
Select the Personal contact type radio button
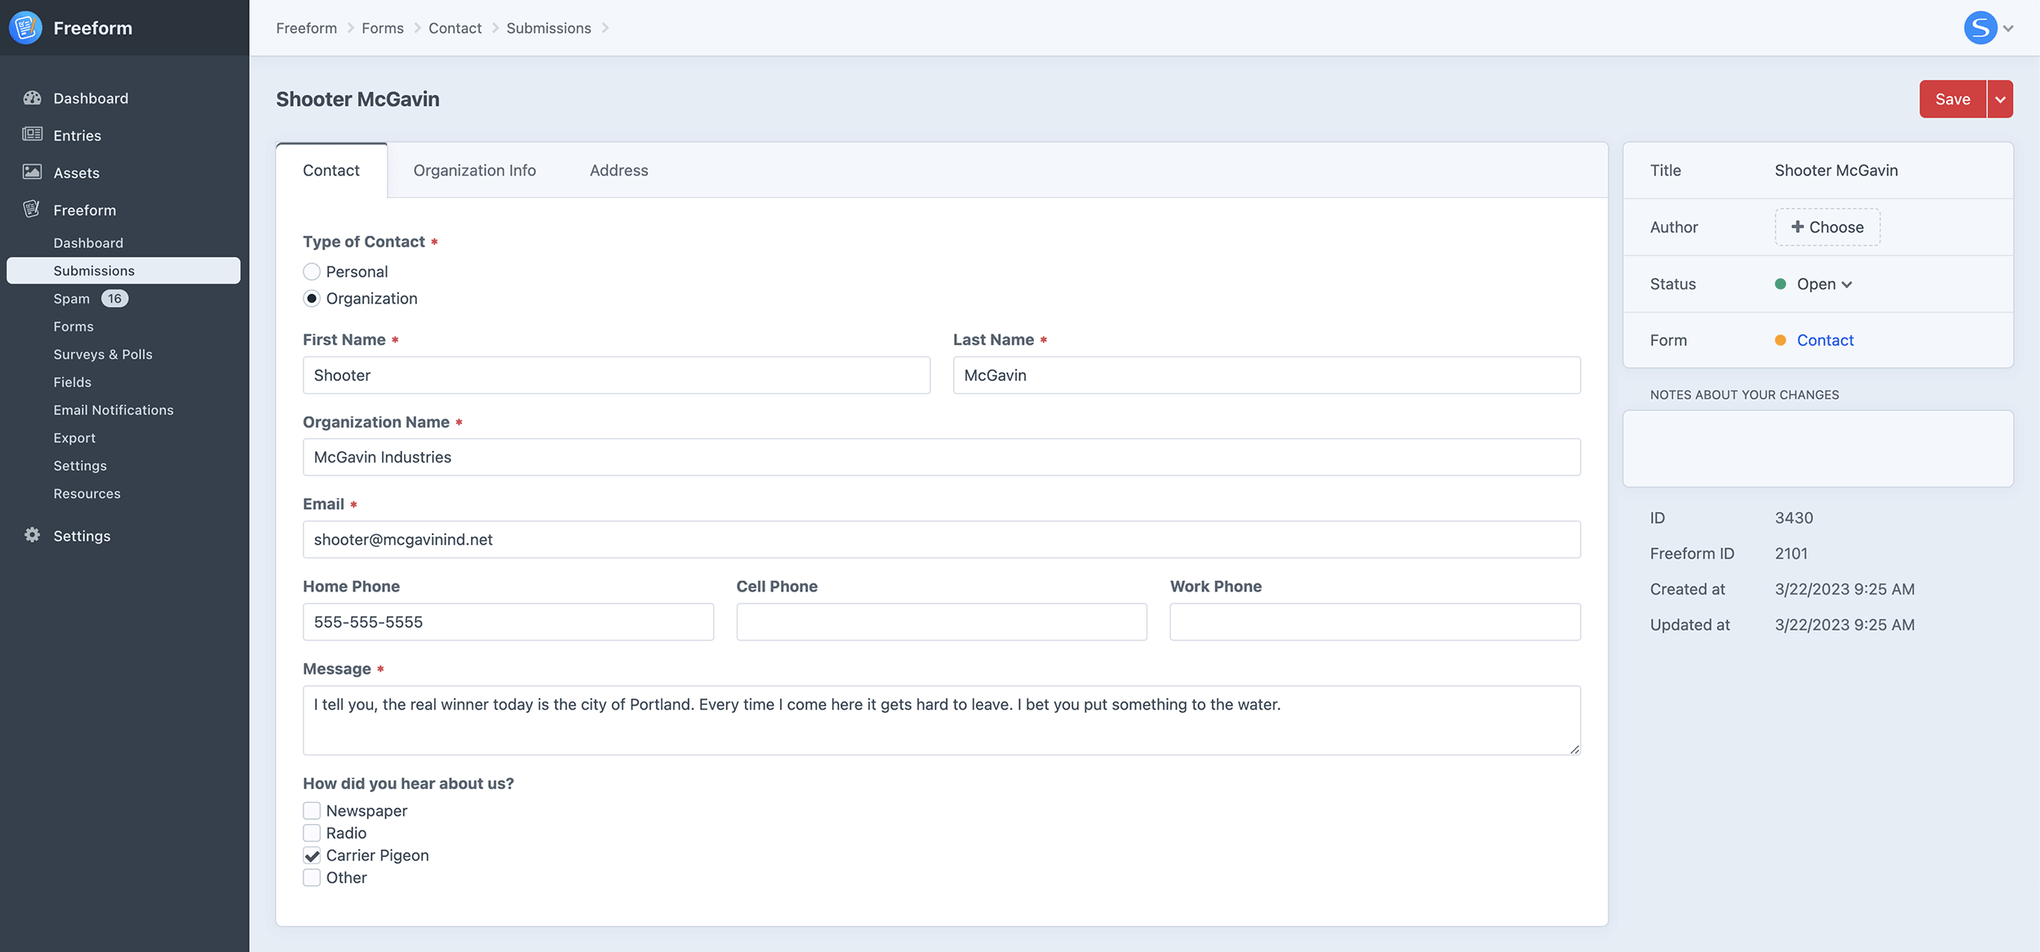tap(311, 271)
